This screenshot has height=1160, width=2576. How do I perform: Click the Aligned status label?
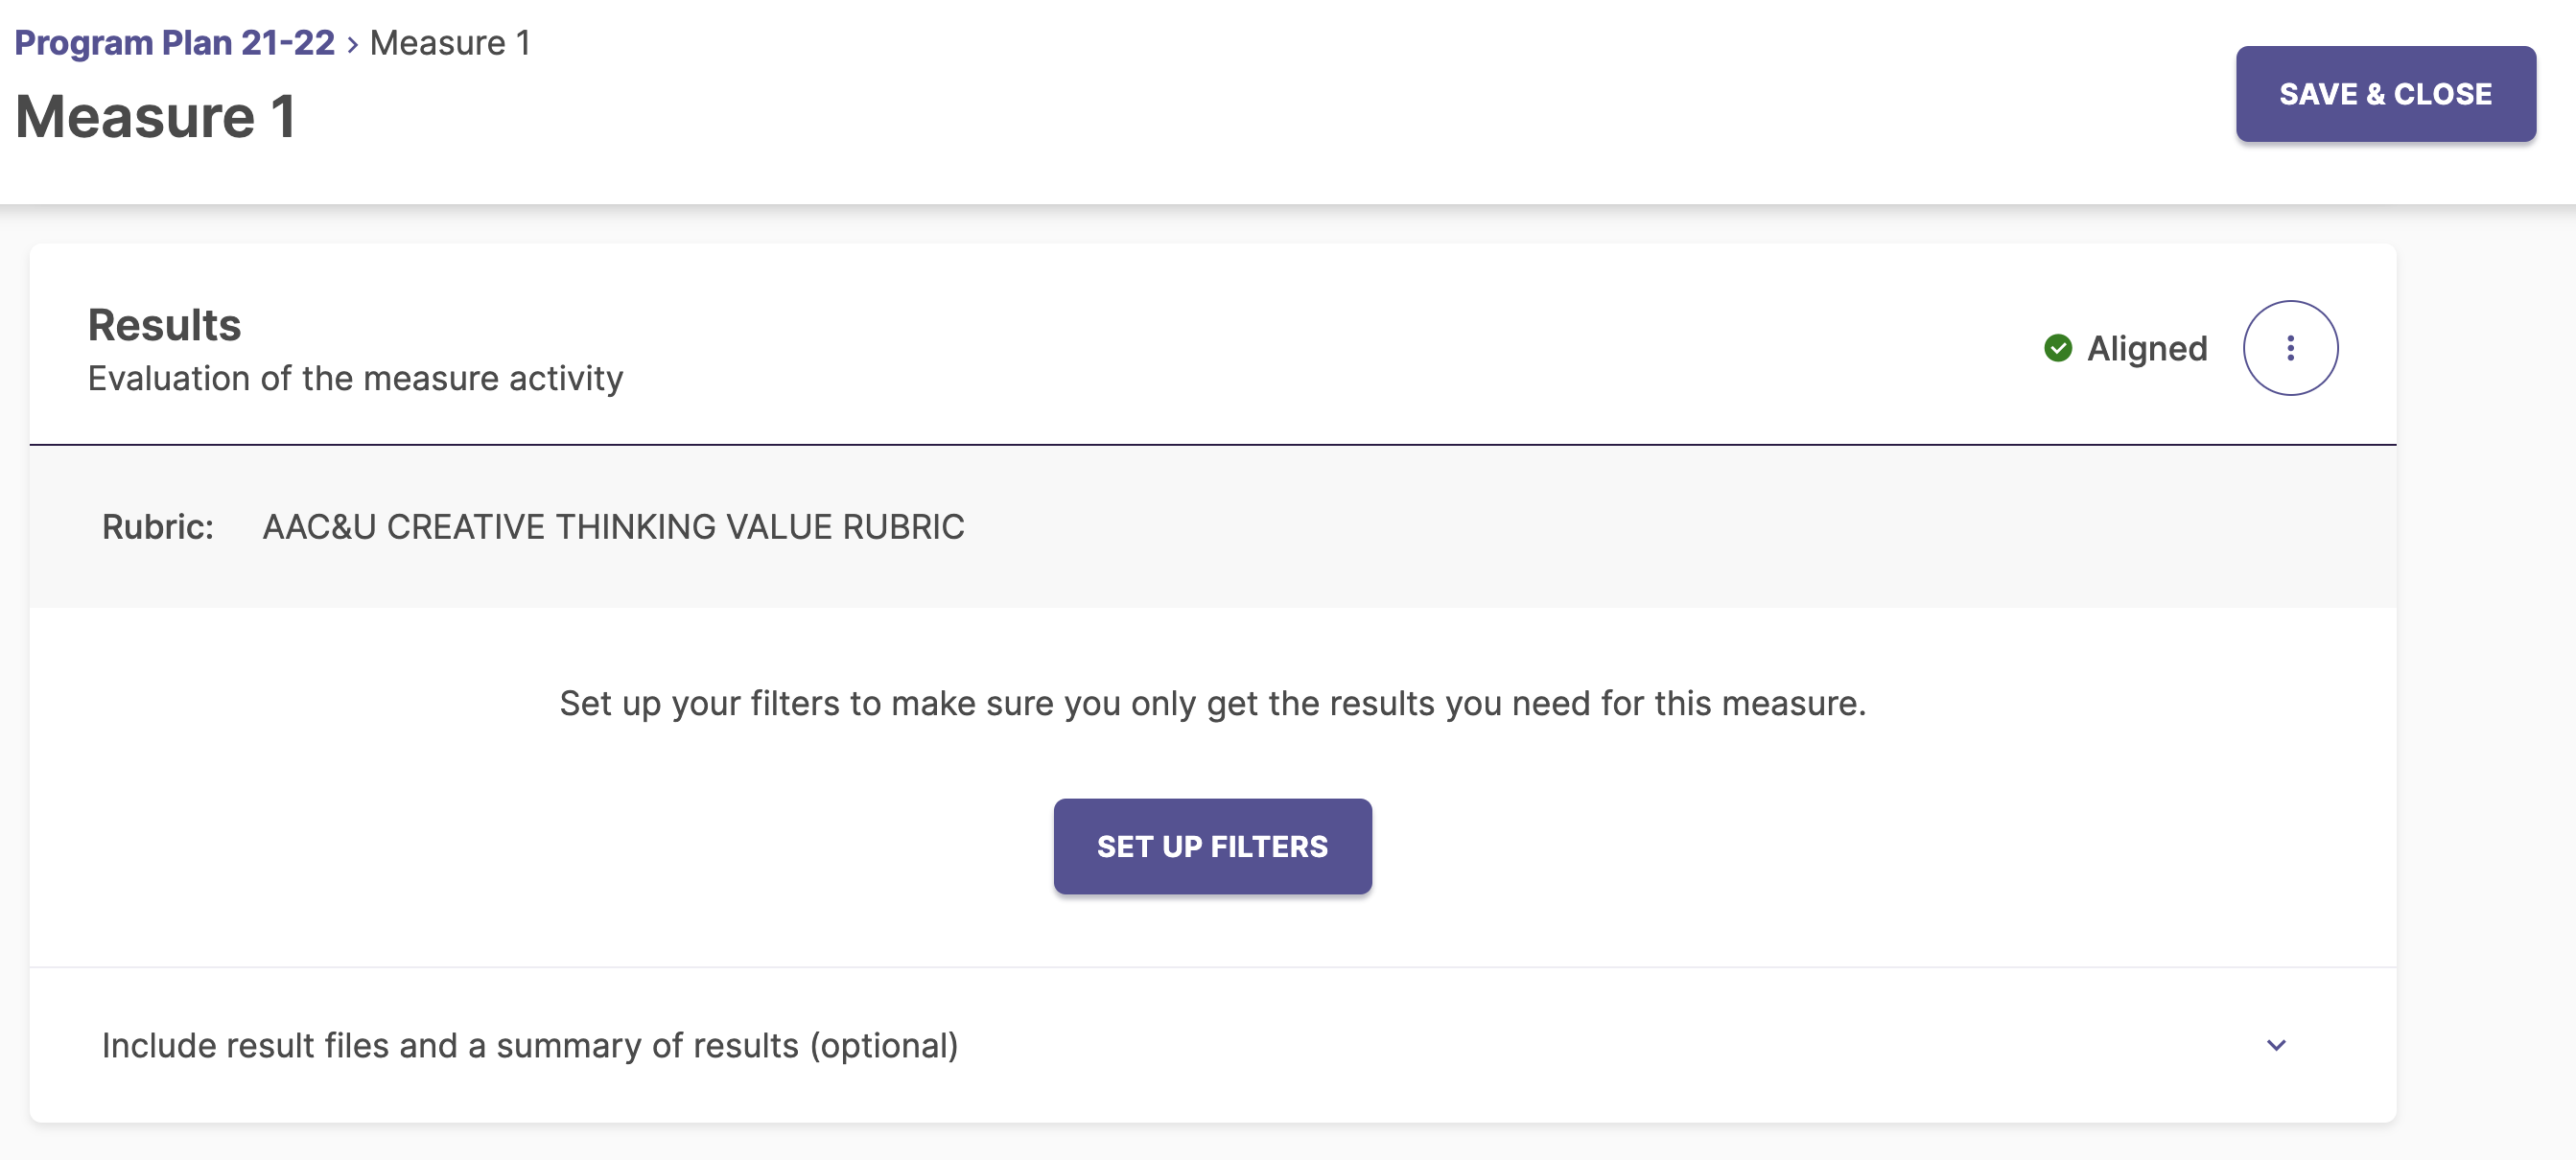[x=2147, y=348]
